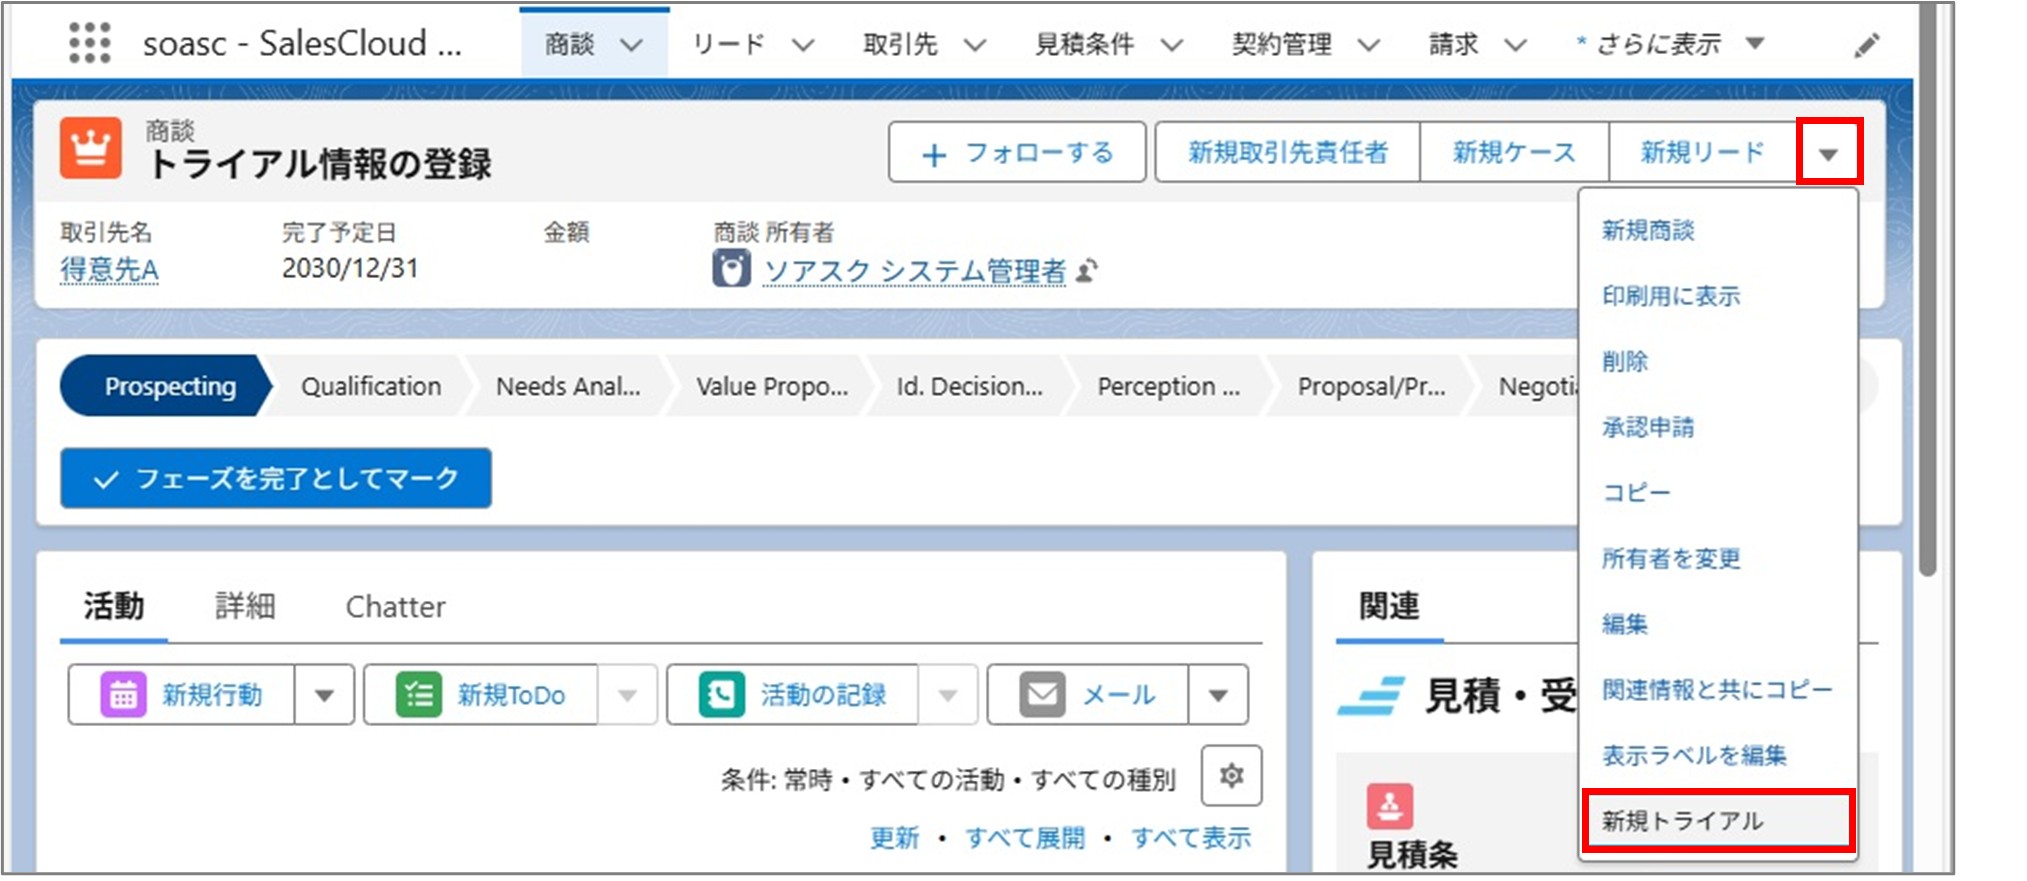Switch to the 活動 tab
Viewport: 2027px width, 881px height.
pos(114,606)
